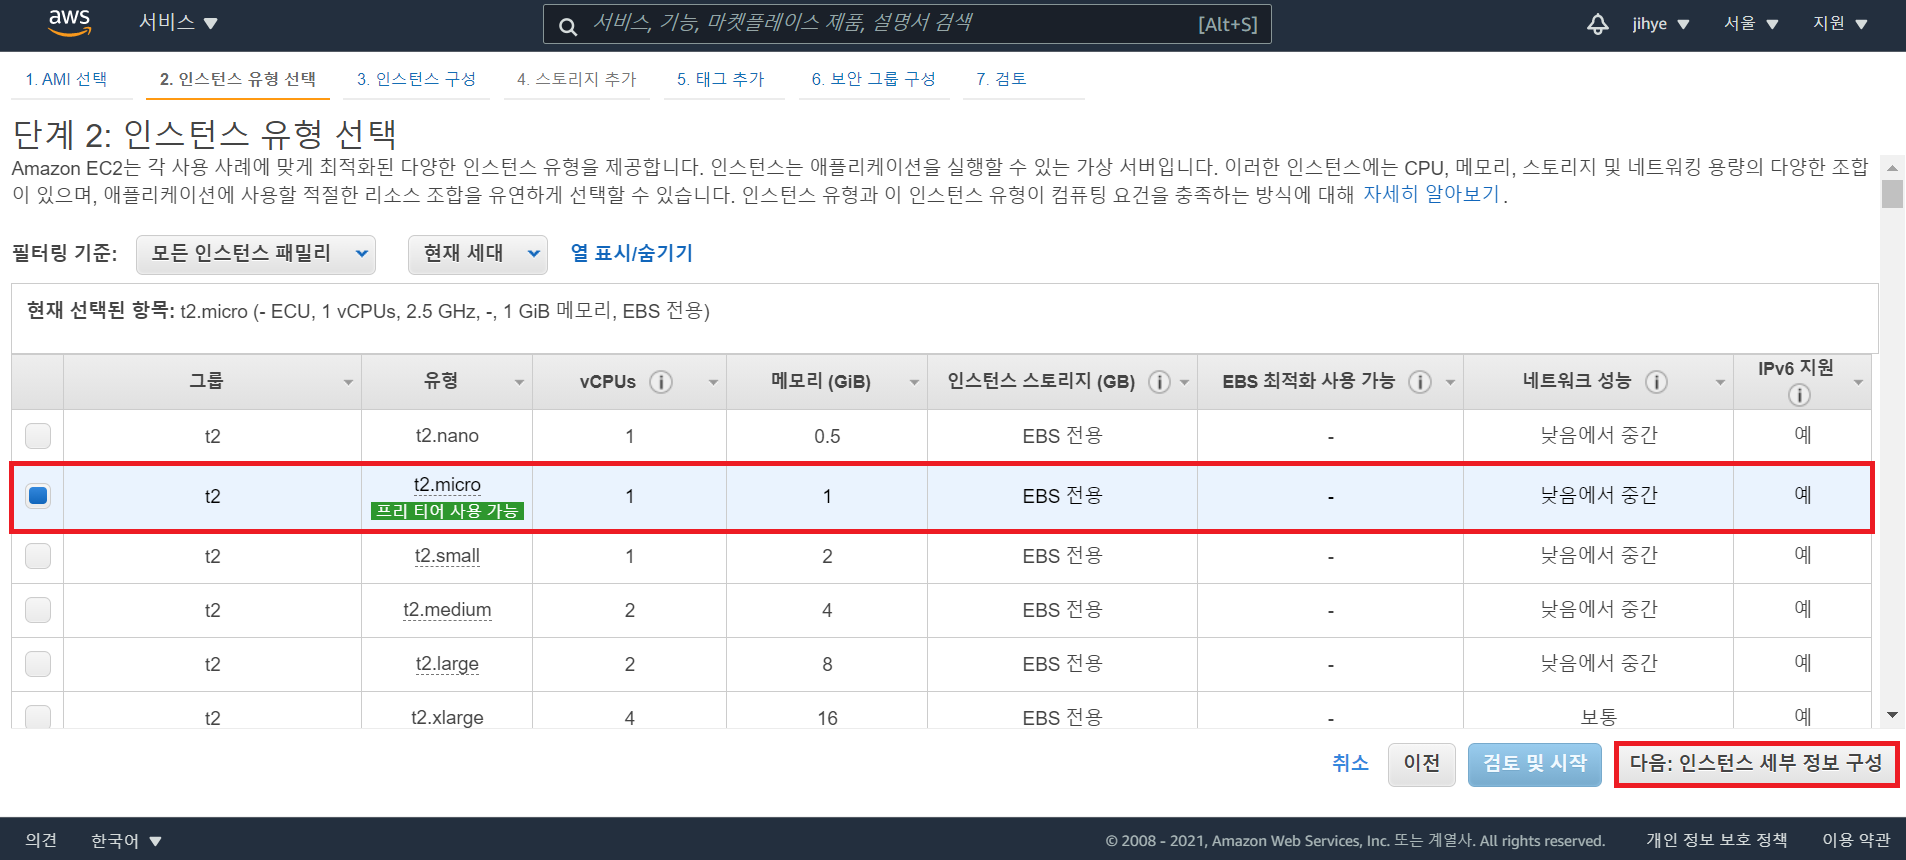Show info icon for EBS optimized column
This screenshot has width=1906, height=860.
pos(1420,382)
